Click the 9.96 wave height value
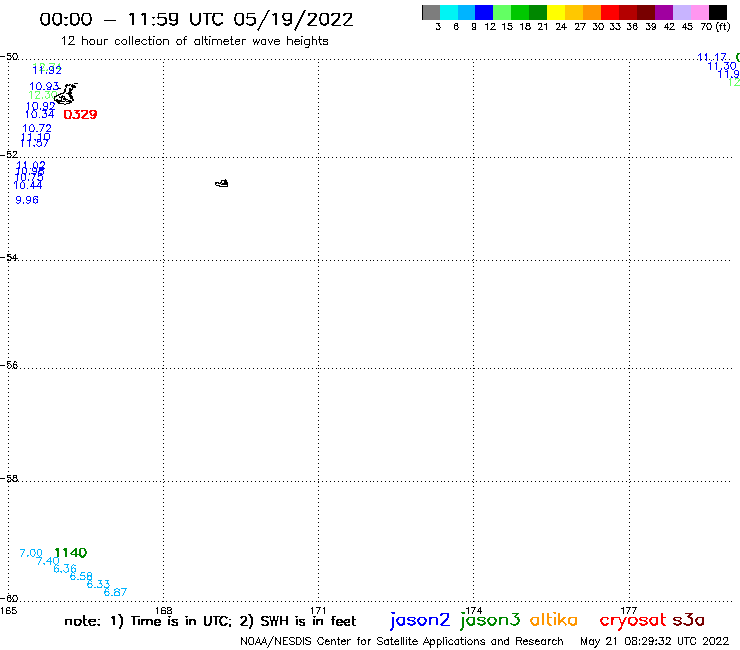740x650 pixels. [27, 200]
